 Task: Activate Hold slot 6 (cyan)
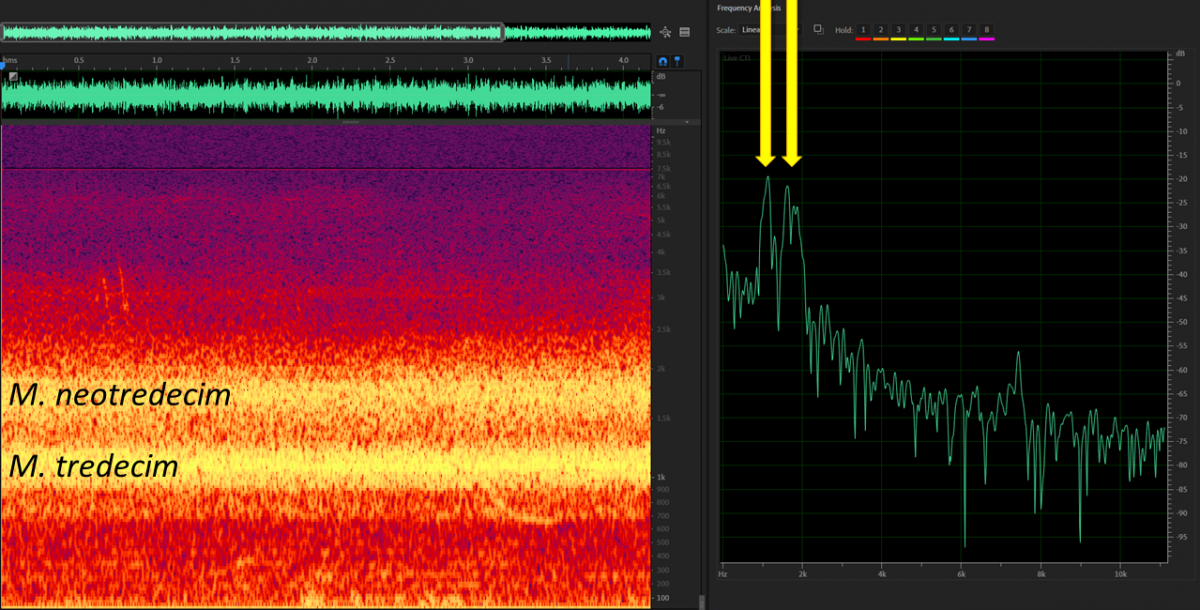pyautogui.click(x=952, y=30)
